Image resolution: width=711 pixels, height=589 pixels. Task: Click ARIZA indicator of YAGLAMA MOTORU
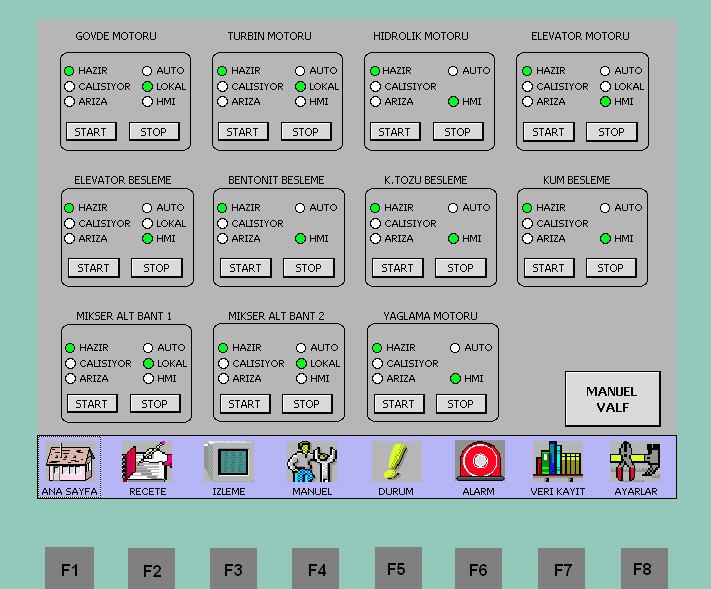pyautogui.click(x=377, y=379)
